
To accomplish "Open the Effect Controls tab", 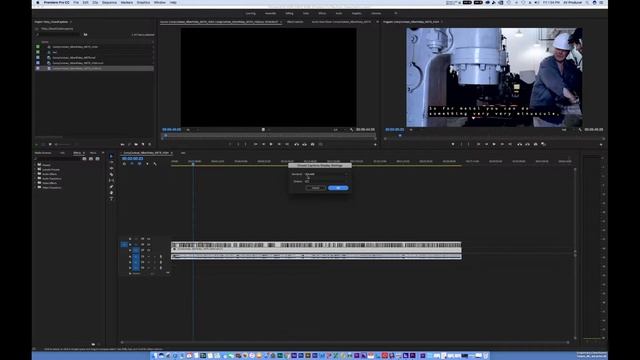I will point(295,22).
